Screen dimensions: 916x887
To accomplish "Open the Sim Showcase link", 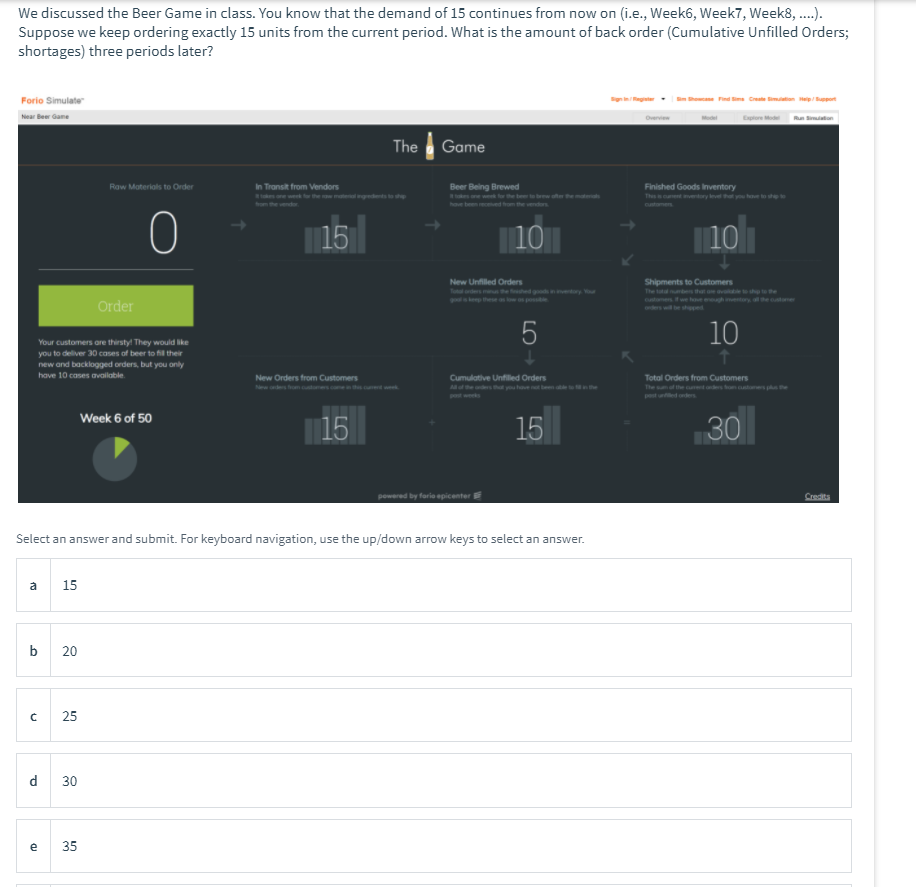I will (x=695, y=99).
